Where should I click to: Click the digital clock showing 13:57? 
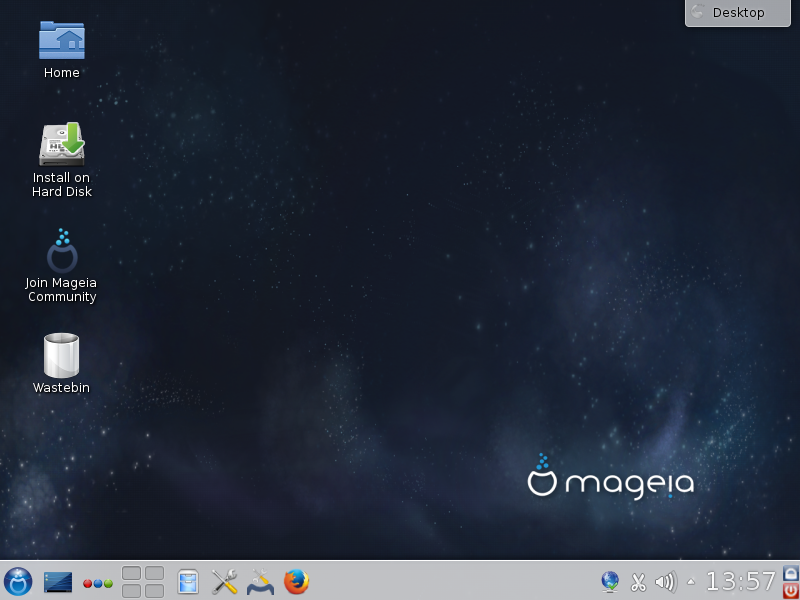tap(741, 581)
